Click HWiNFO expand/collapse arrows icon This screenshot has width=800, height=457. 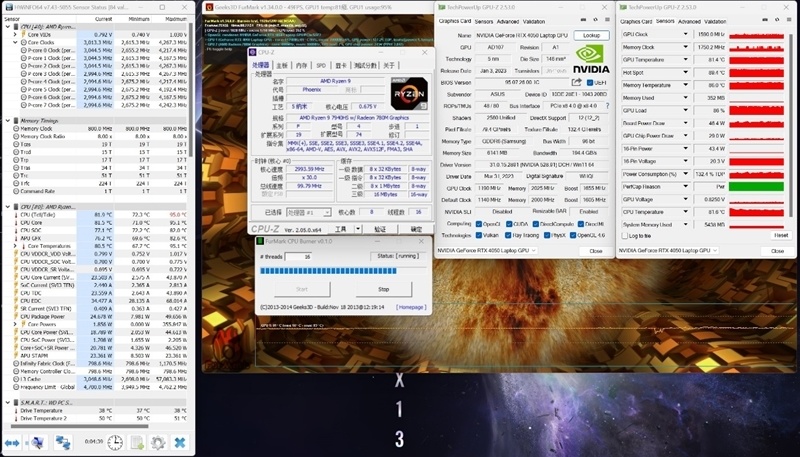click(x=12, y=443)
